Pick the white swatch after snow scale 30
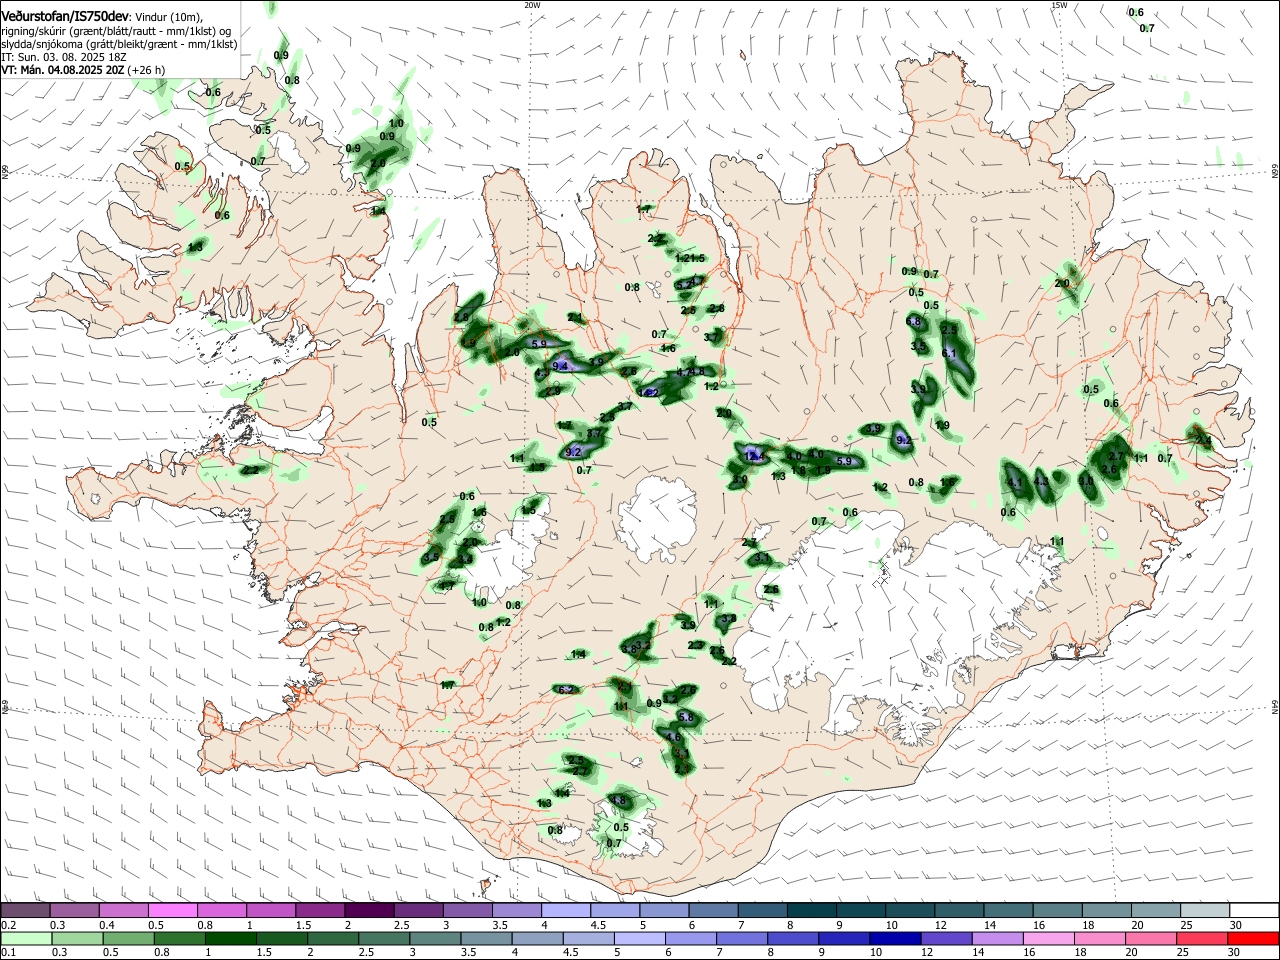The width and height of the screenshot is (1280, 960). [1254, 911]
